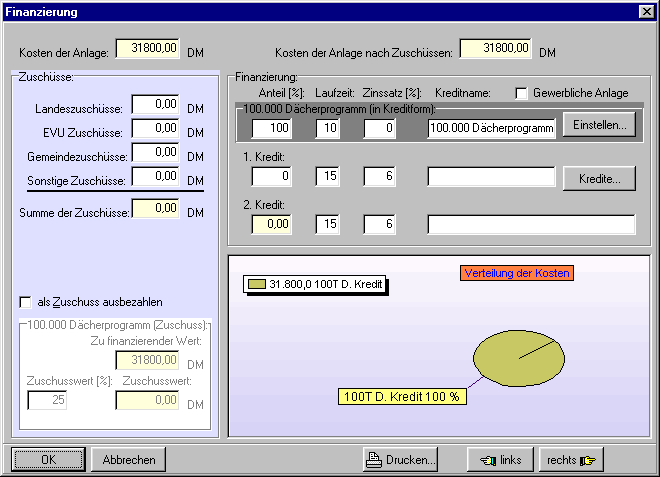Click the printer icon on Drucken button
660x477 pixels.
(374, 460)
